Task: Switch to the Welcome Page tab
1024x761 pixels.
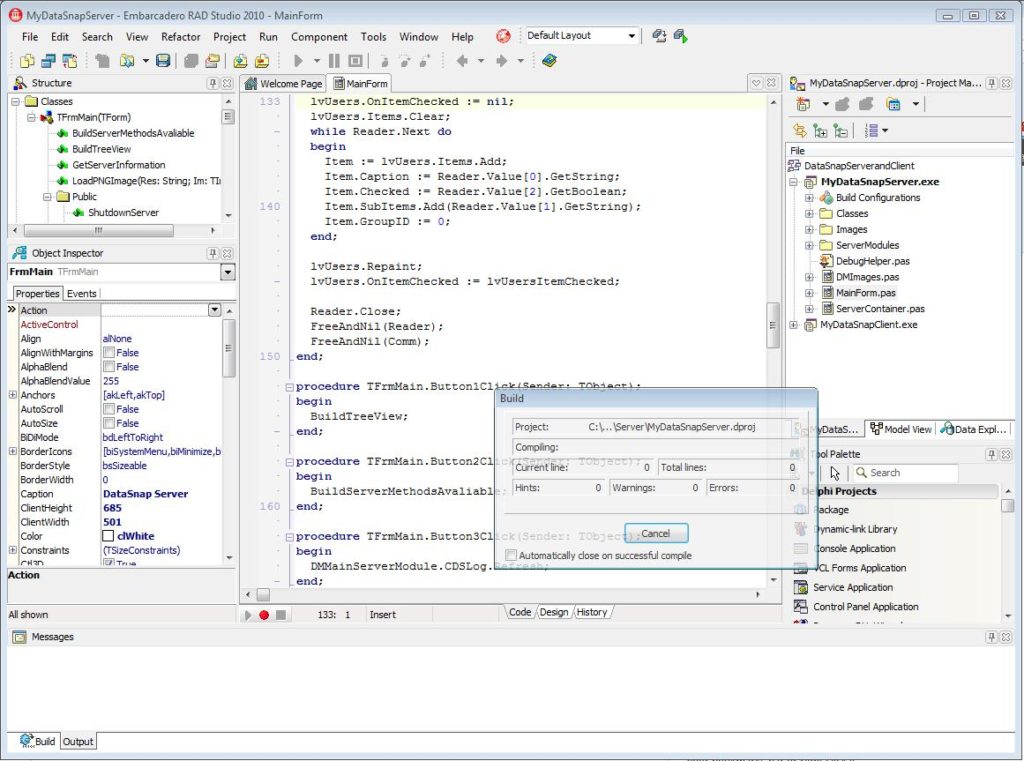Action: [x=289, y=83]
